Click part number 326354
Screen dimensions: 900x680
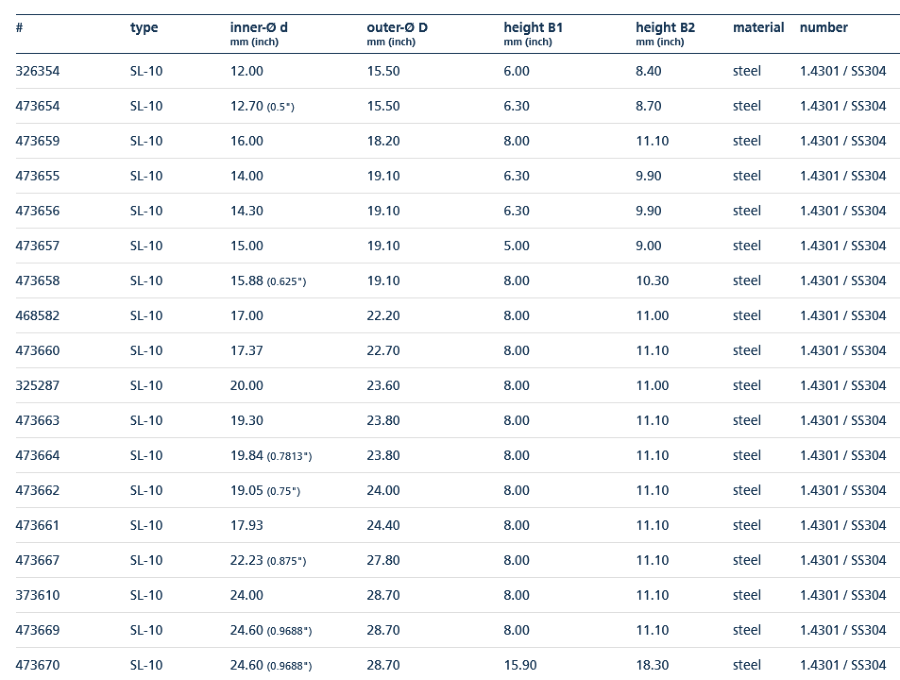click(x=37, y=71)
